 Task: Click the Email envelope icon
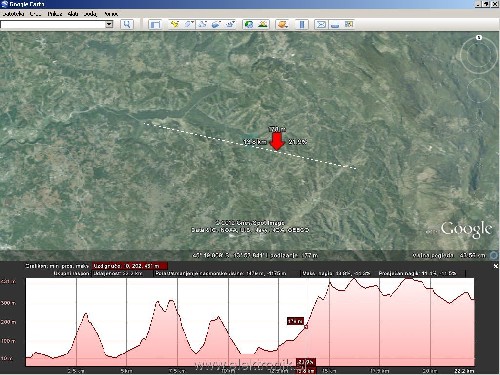[x=321, y=24]
